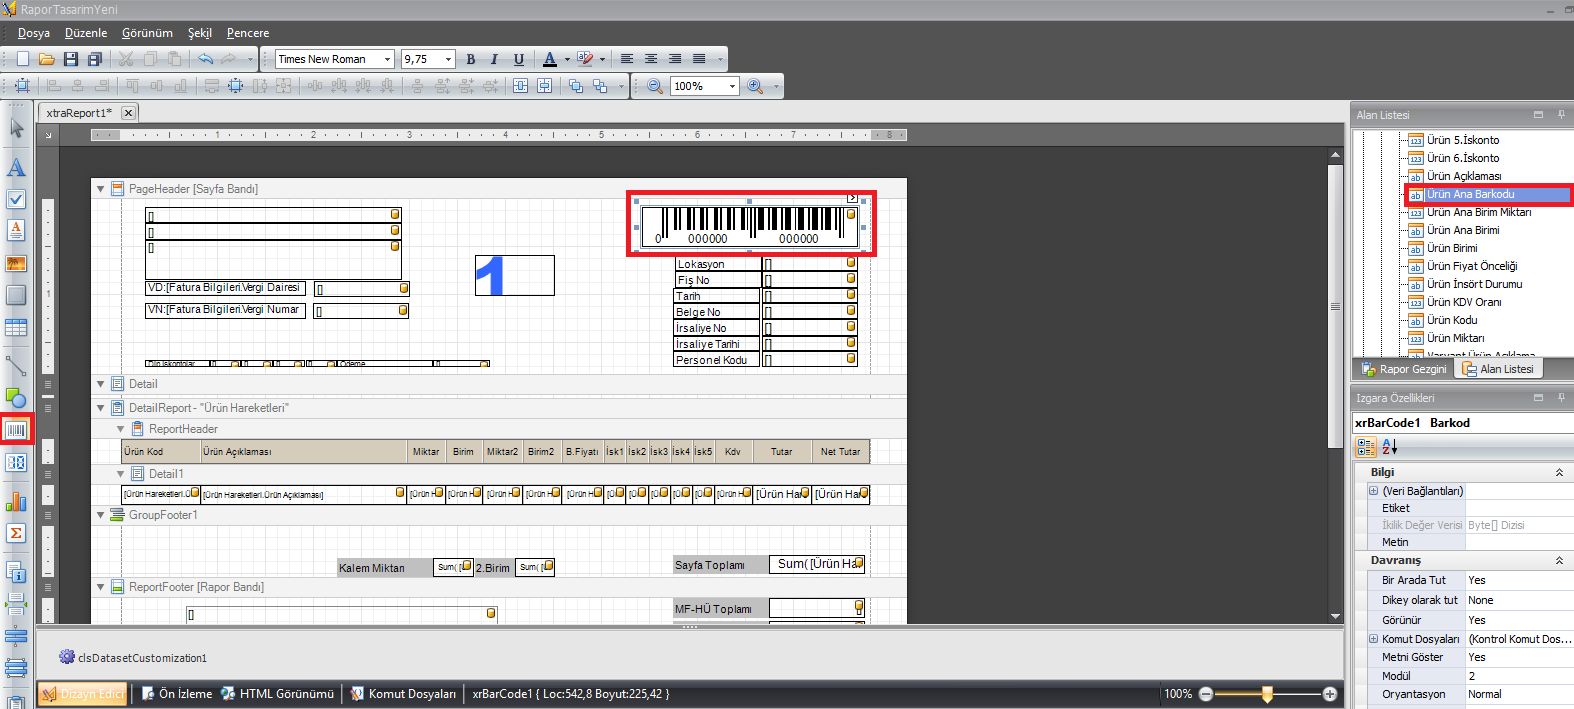
Task: Pick the Line tool in the toolbox
Action: [16, 366]
